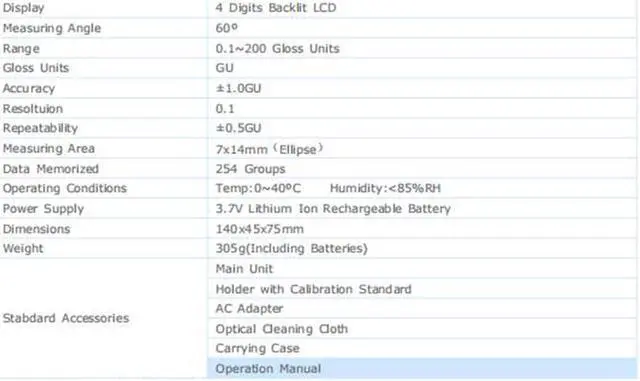Select the 4 Digits Backlit LCD value
640x381 pixels.
click(x=276, y=8)
